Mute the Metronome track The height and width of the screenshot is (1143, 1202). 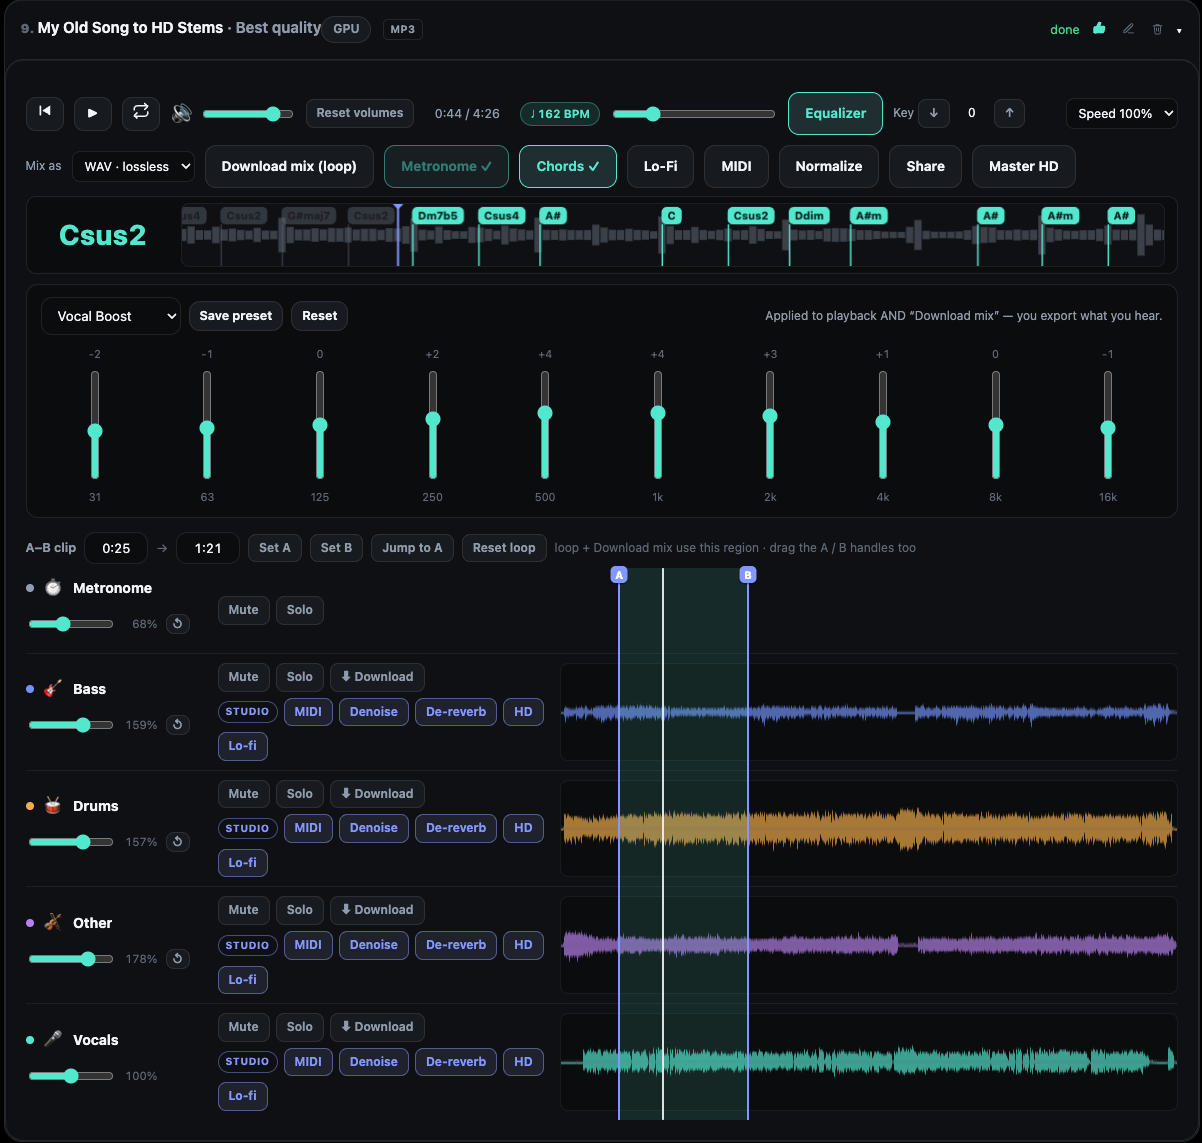point(244,610)
